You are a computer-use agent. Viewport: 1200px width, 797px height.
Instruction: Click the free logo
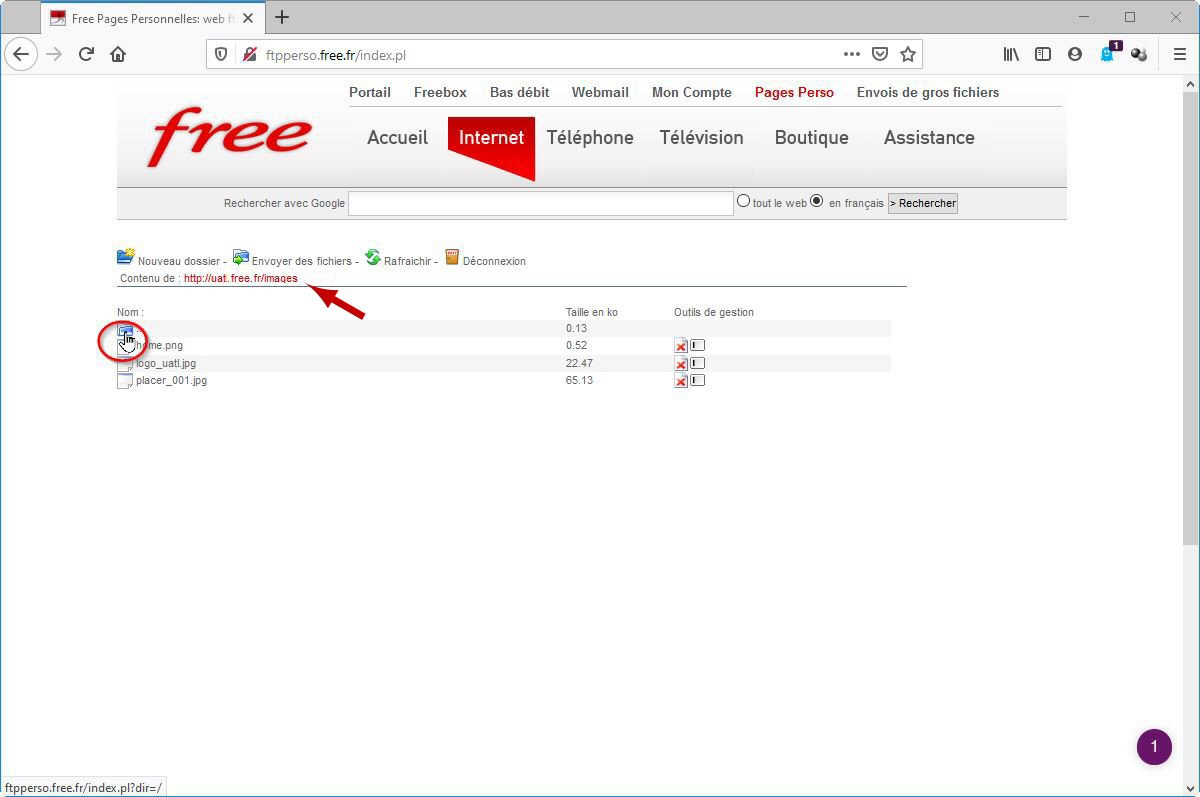click(x=229, y=137)
